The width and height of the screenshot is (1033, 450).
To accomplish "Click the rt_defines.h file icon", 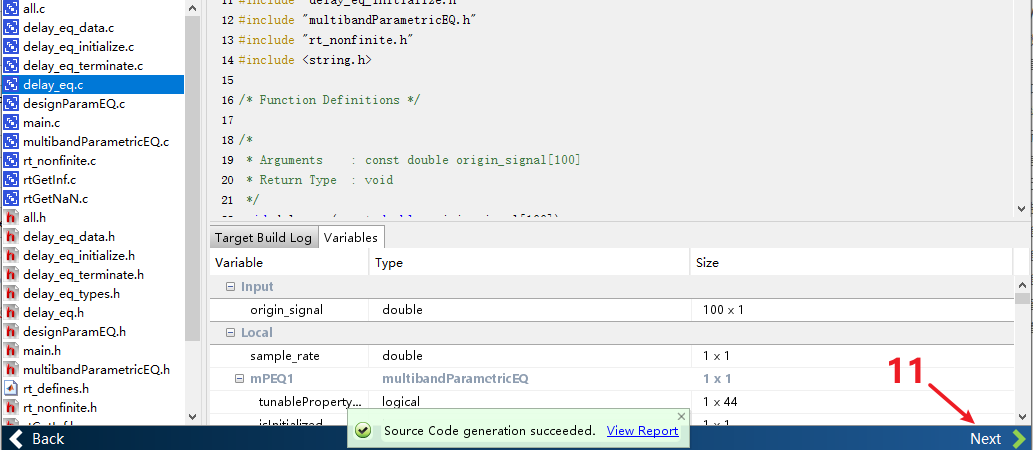I will click(x=11, y=388).
